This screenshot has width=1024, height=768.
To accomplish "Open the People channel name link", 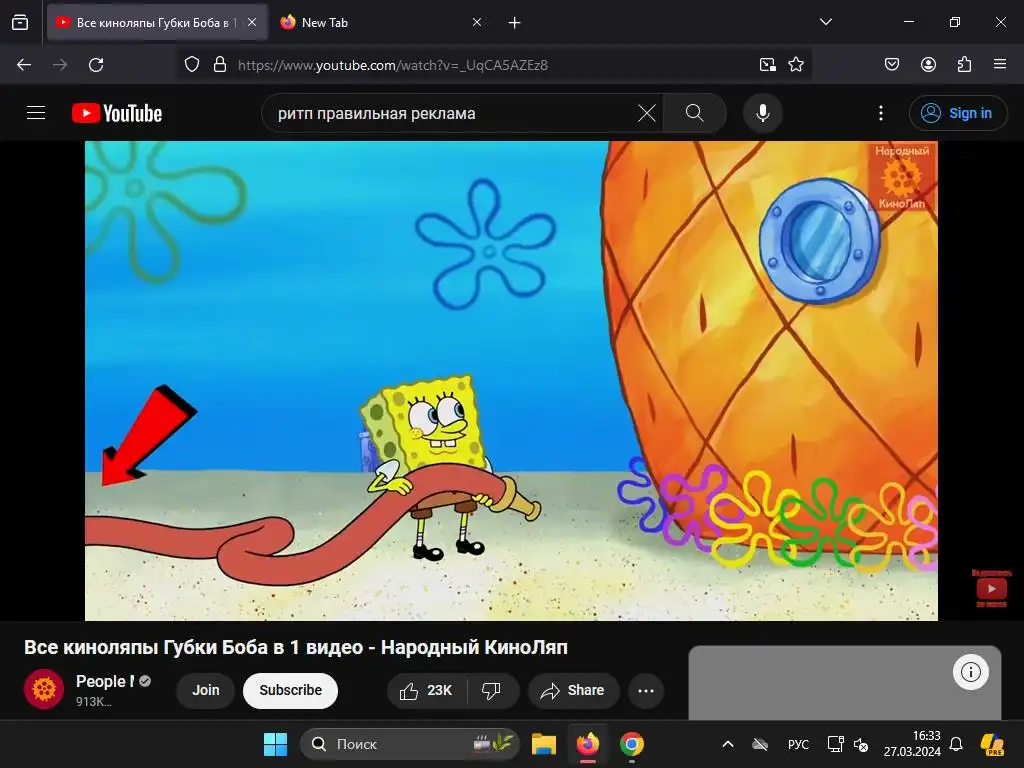I will point(104,681).
